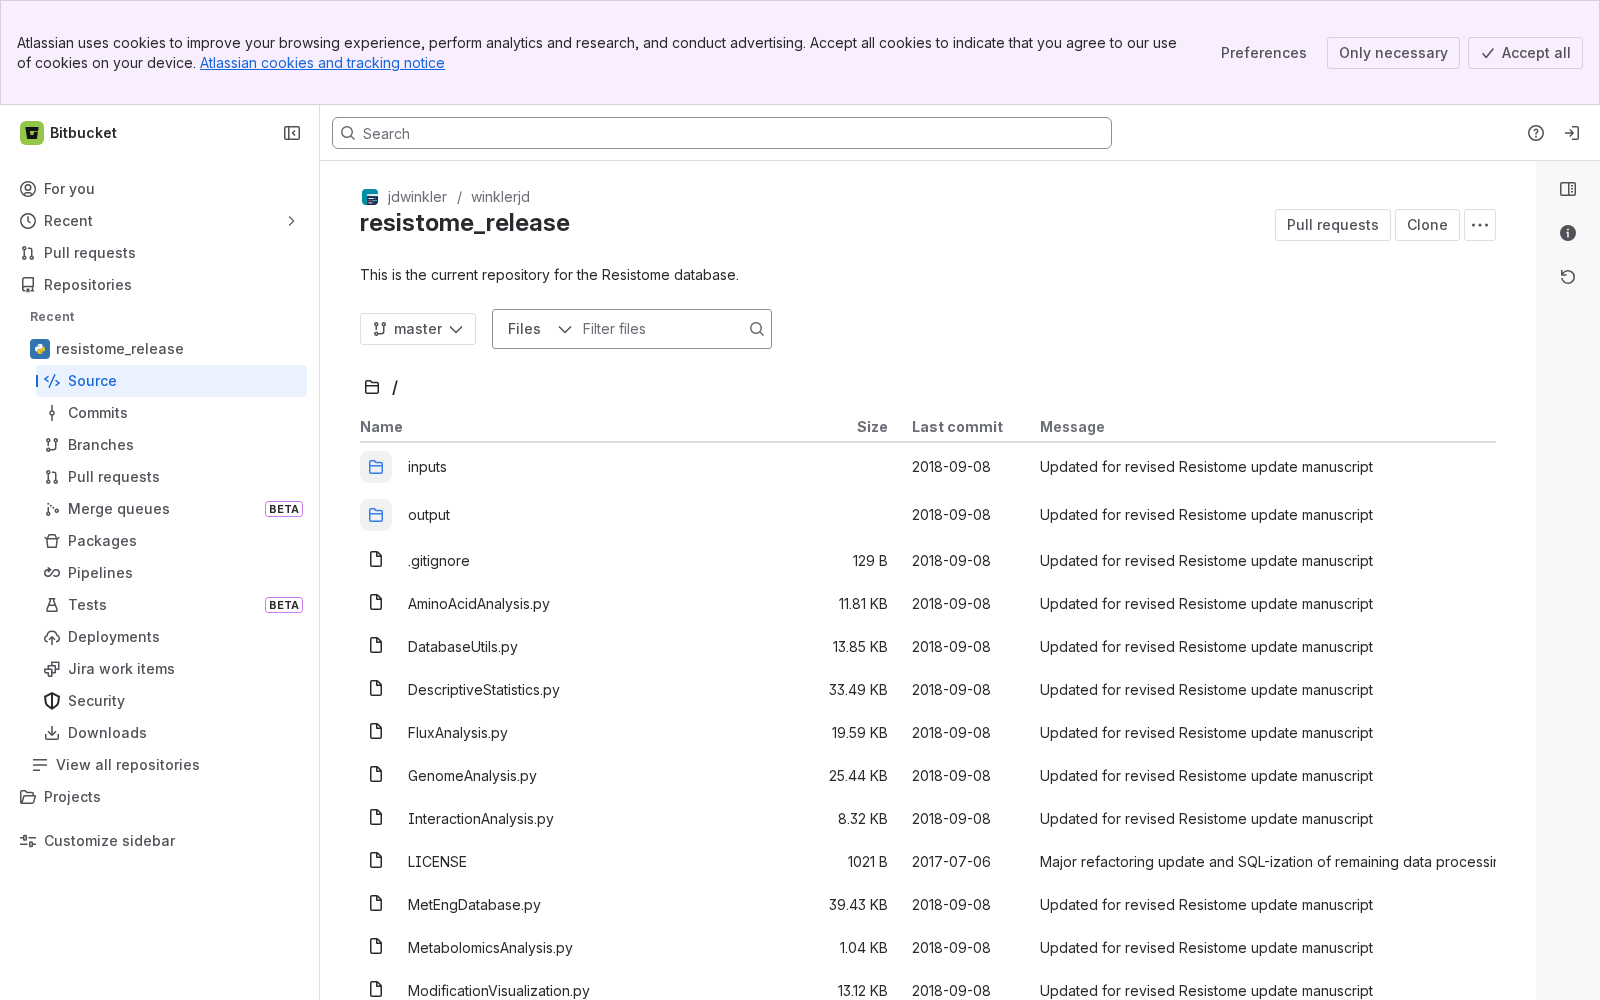Open Jira work items in sidebar

click(x=171, y=669)
